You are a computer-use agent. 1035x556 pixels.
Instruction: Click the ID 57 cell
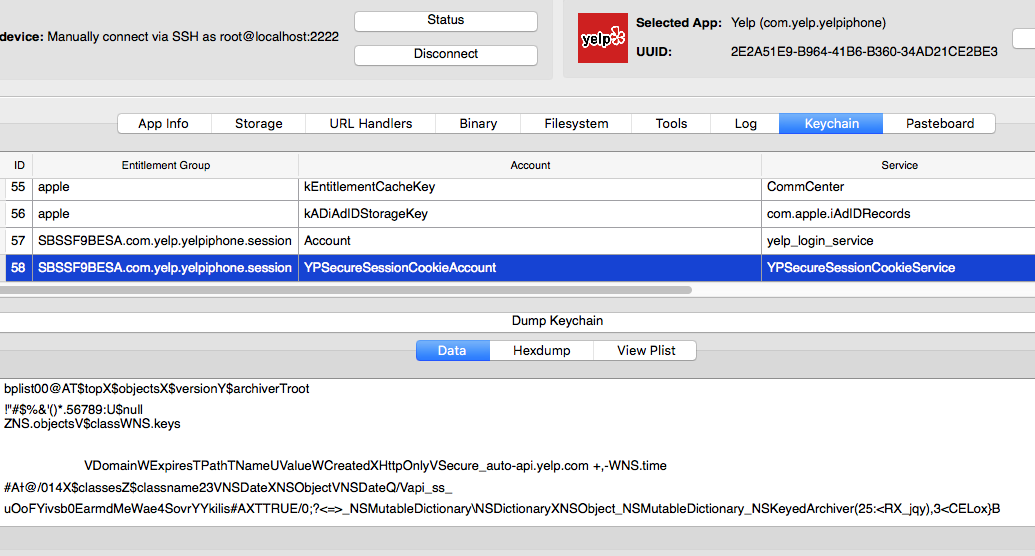[x=18, y=241]
